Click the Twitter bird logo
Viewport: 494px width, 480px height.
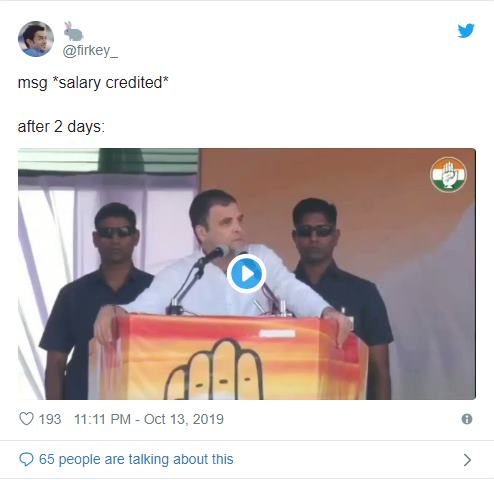(466, 31)
